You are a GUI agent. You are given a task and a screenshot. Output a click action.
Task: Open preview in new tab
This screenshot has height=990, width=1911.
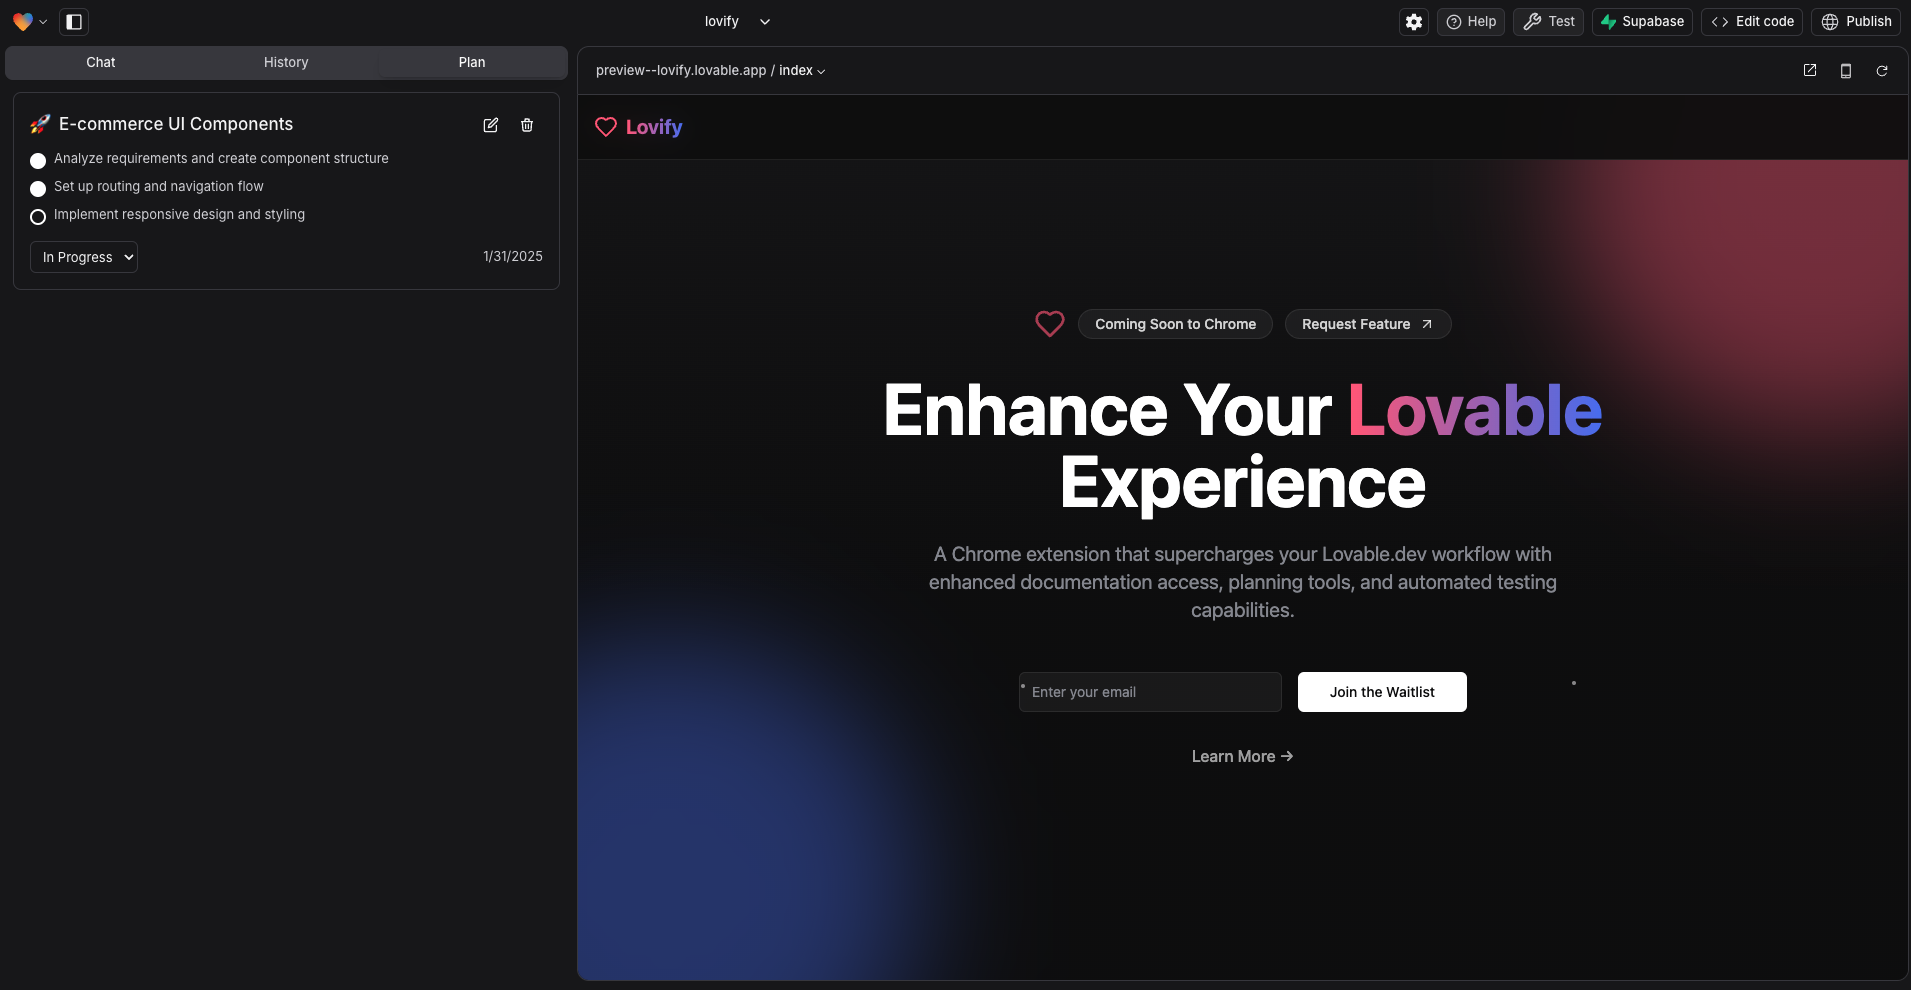point(1809,70)
